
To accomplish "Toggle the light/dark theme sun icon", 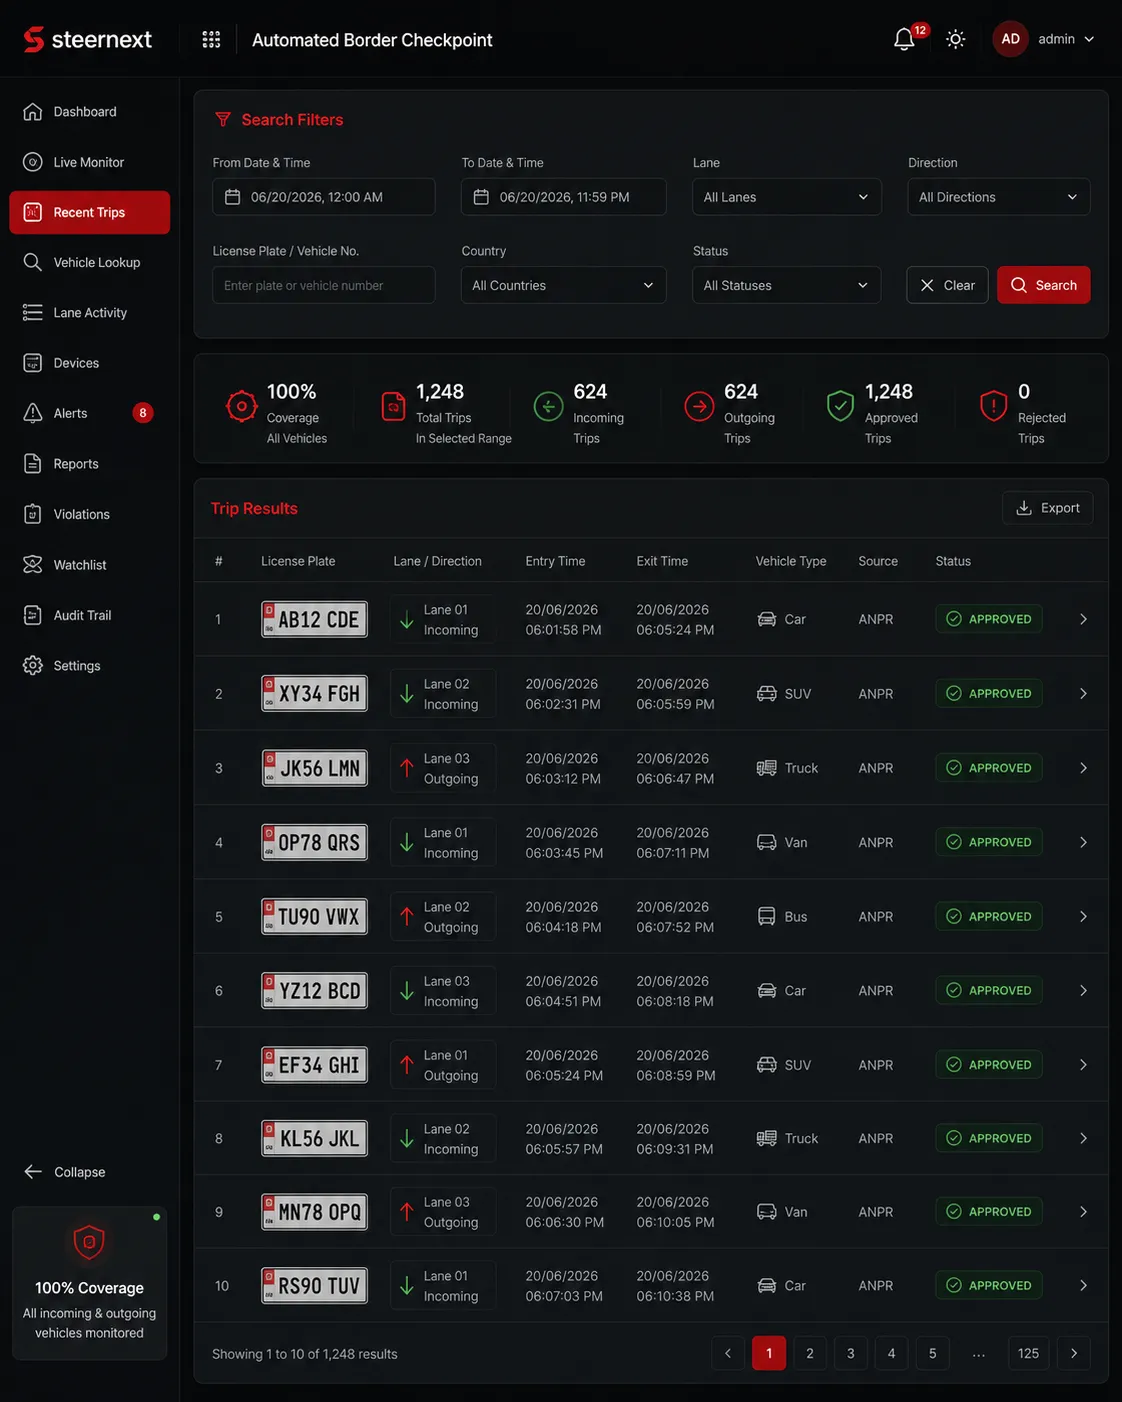I will [x=956, y=39].
